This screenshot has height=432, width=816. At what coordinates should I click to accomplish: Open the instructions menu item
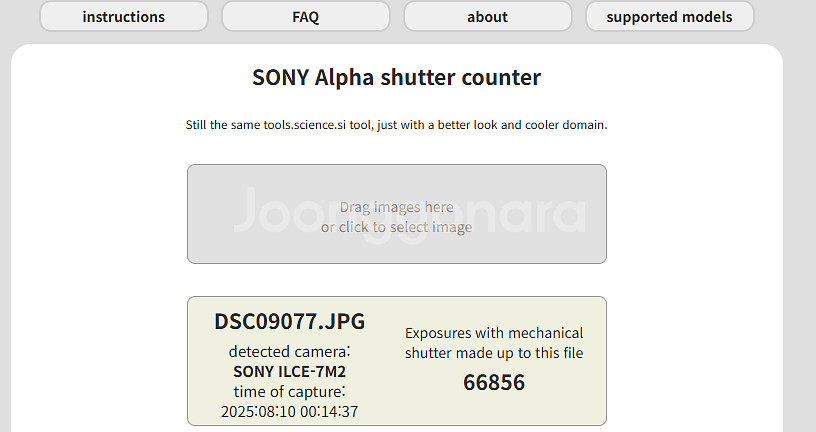click(x=124, y=16)
